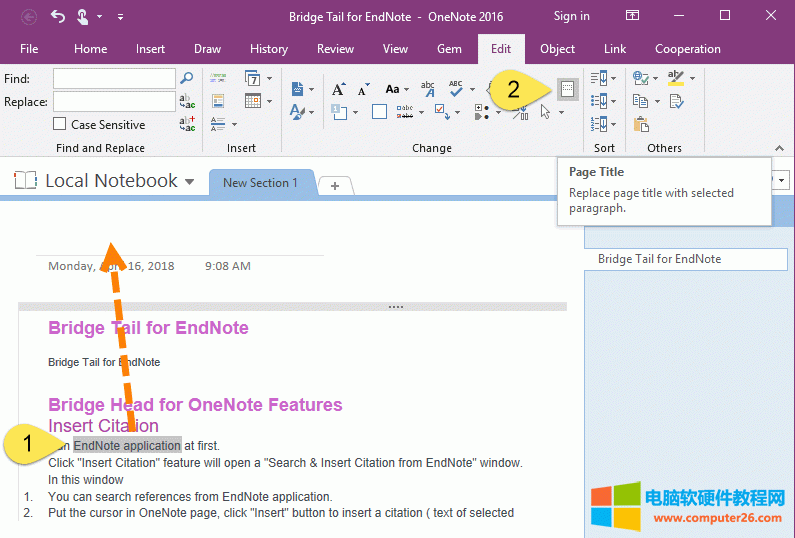Expand the Local Notebook dropdown

190,181
